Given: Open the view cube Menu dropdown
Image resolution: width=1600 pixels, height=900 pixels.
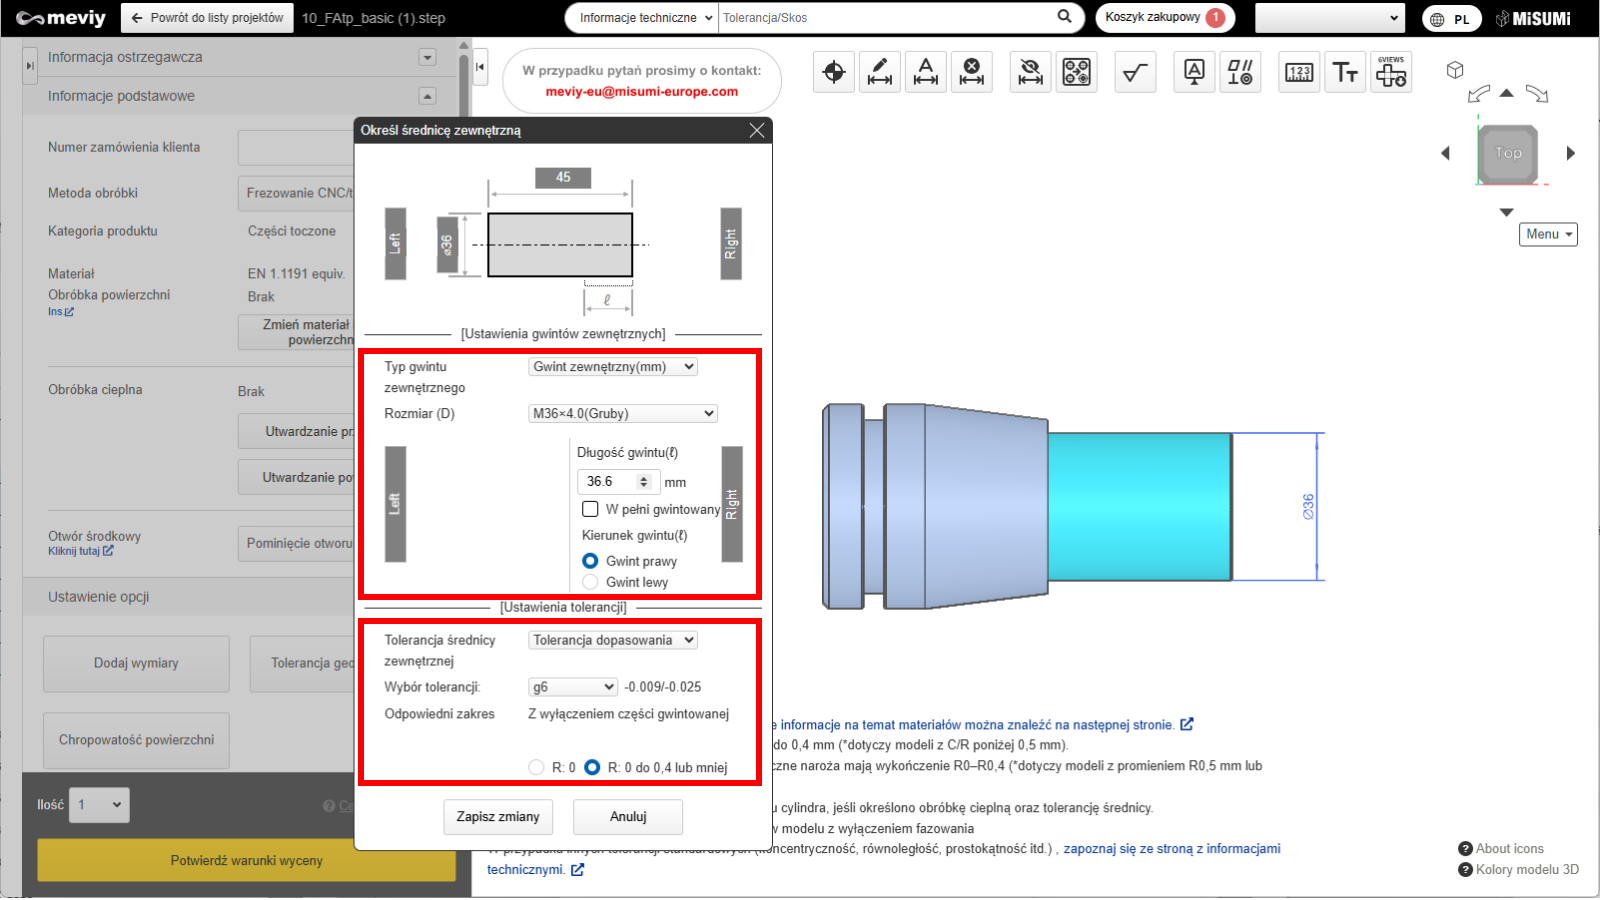Looking at the screenshot, I should coord(1548,234).
